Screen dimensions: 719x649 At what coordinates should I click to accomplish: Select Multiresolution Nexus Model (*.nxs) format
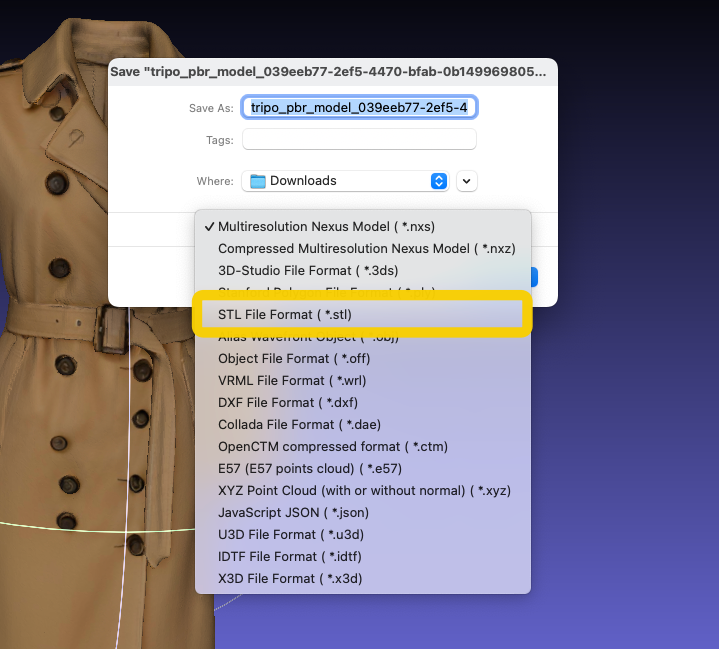363,227
